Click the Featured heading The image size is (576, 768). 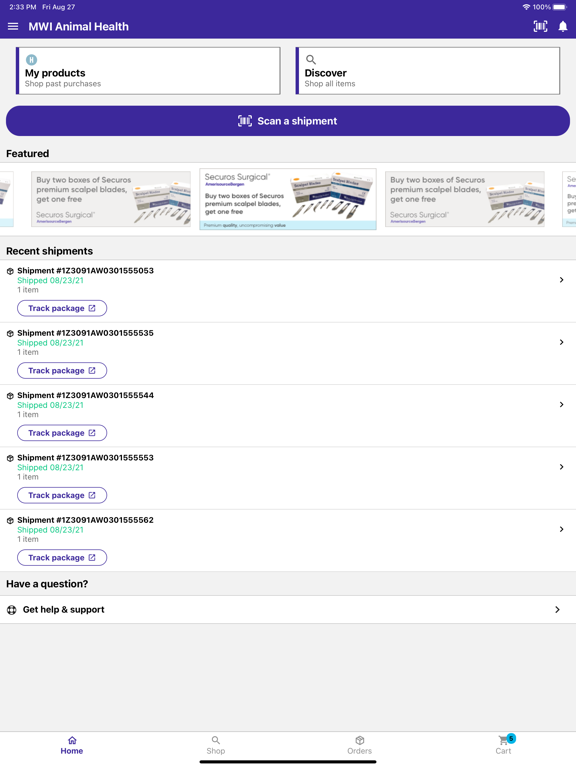point(27,153)
